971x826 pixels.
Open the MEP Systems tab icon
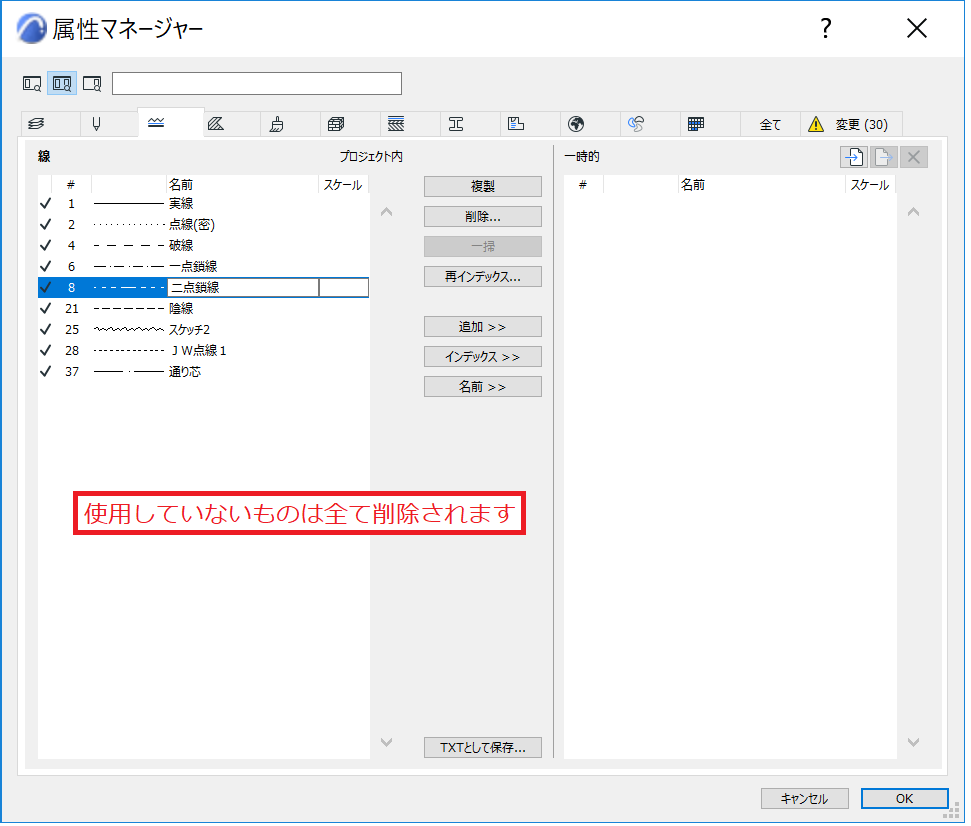point(636,124)
